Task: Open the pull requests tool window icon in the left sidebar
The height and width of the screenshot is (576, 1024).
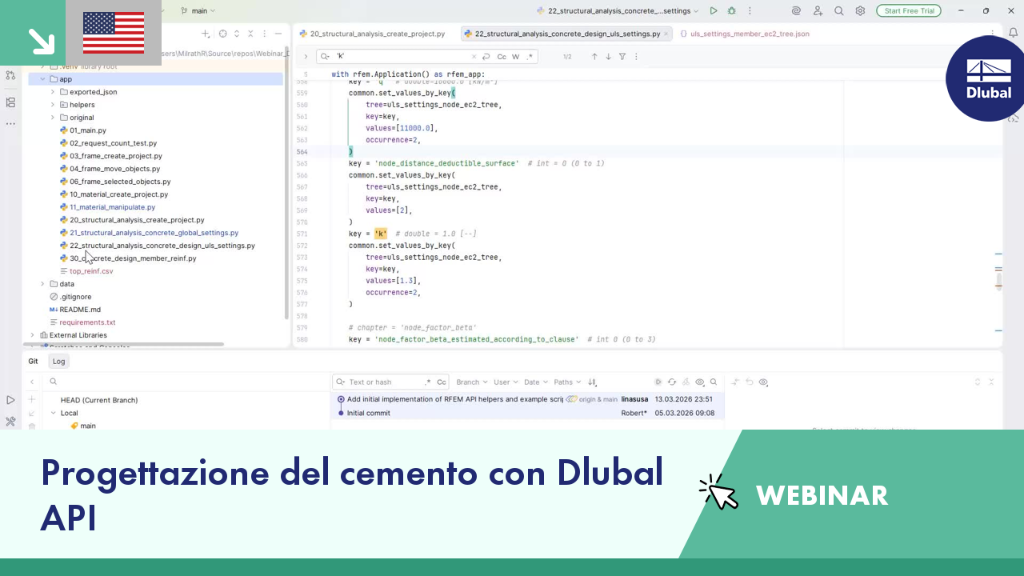Action: coord(10,76)
